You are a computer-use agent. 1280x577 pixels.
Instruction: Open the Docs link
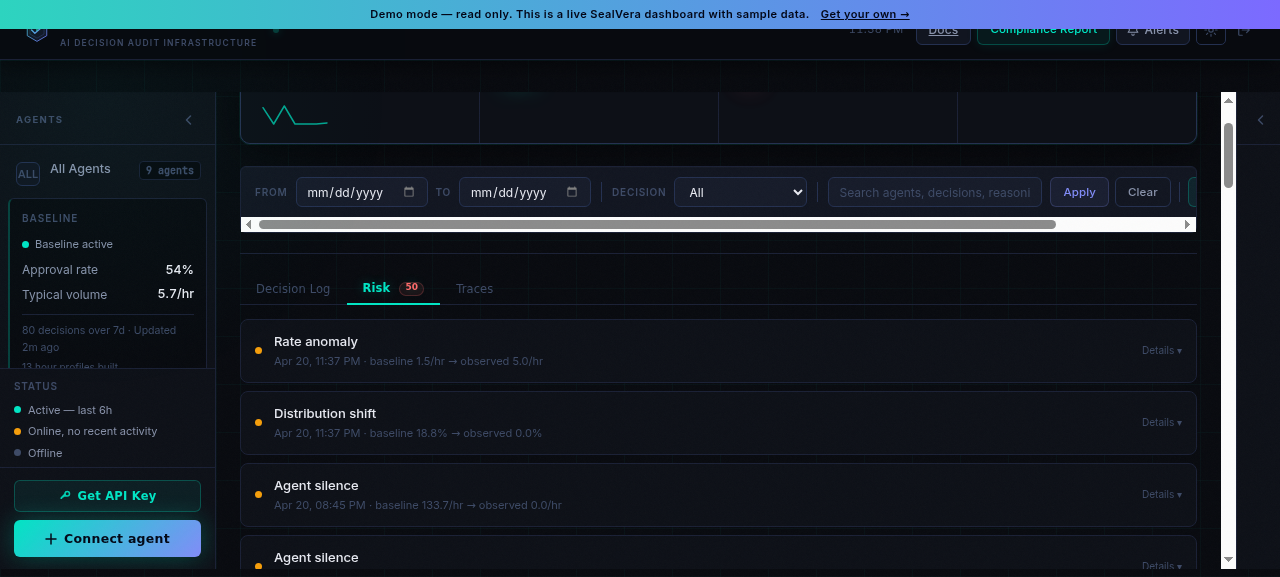pyautogui.click(x=943, y=31)
